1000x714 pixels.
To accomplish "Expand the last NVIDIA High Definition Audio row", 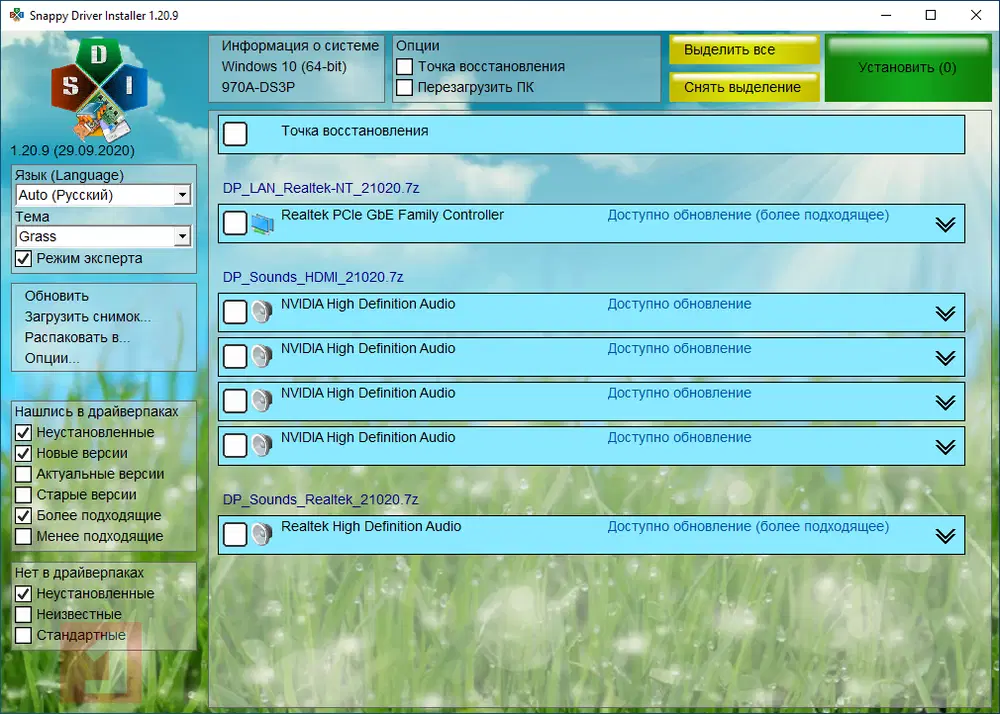I will tap(945, 446).
